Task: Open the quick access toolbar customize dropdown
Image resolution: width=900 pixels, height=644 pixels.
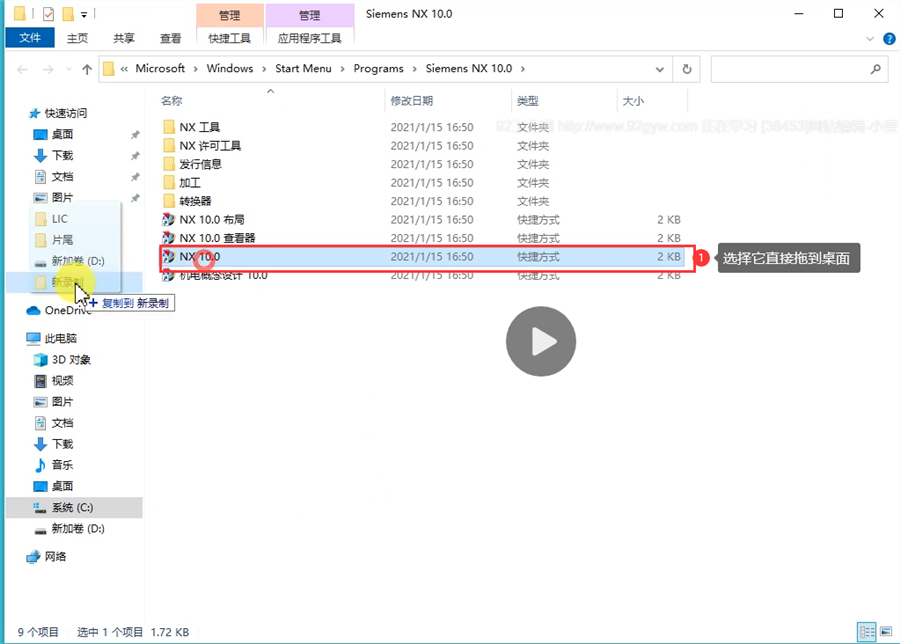Action: (84, 14)
